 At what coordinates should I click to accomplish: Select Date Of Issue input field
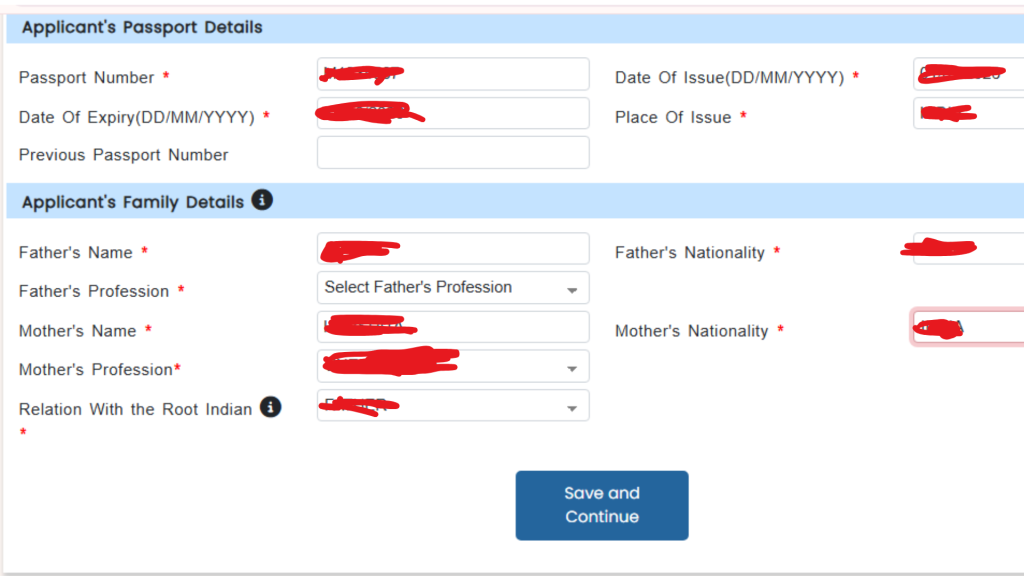pos(968,75)
